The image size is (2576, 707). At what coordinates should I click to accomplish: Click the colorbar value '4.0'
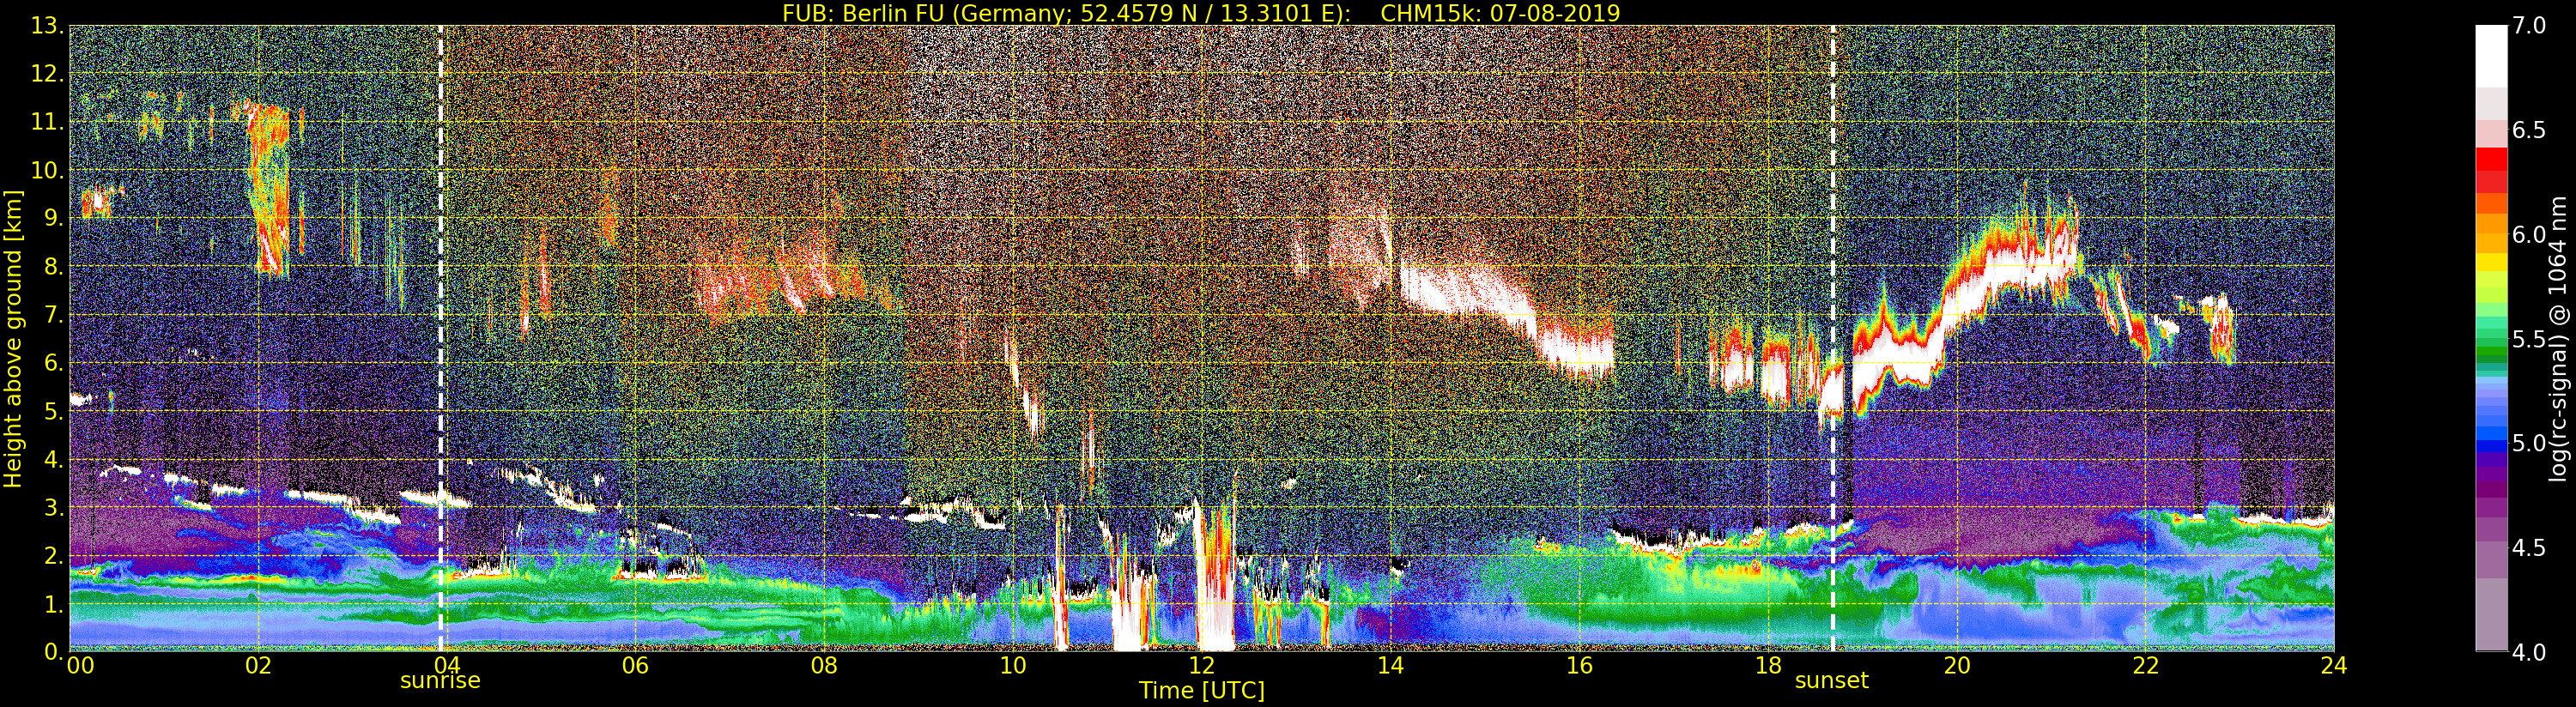pyautogui.click(x=2529, y=652)
